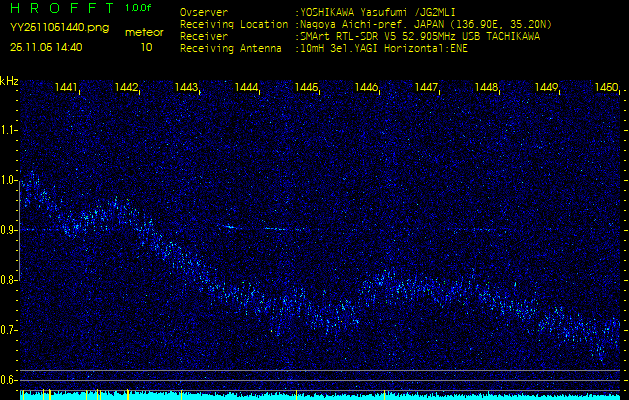Select the meteor count value 10
The width and height of the screenshot is (629, 400).
(x=147, y=46)
